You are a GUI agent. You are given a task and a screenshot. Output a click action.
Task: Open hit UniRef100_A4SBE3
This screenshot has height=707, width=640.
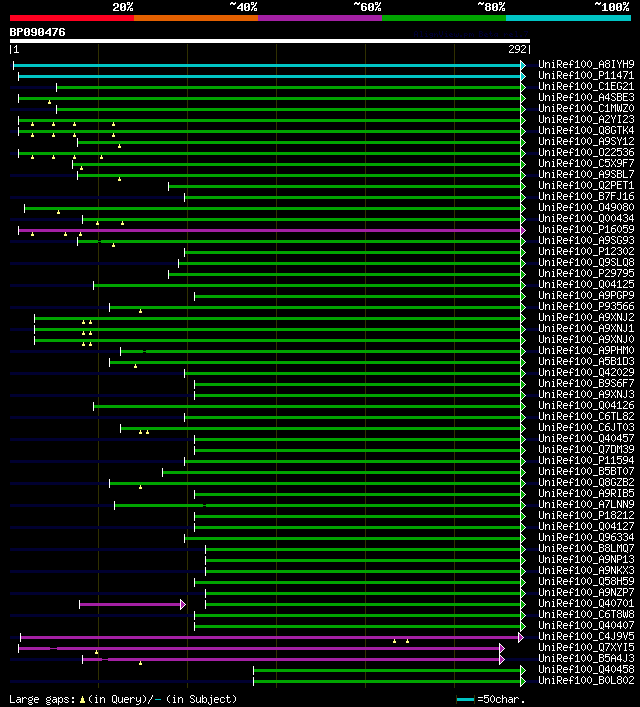coord(586,97)
